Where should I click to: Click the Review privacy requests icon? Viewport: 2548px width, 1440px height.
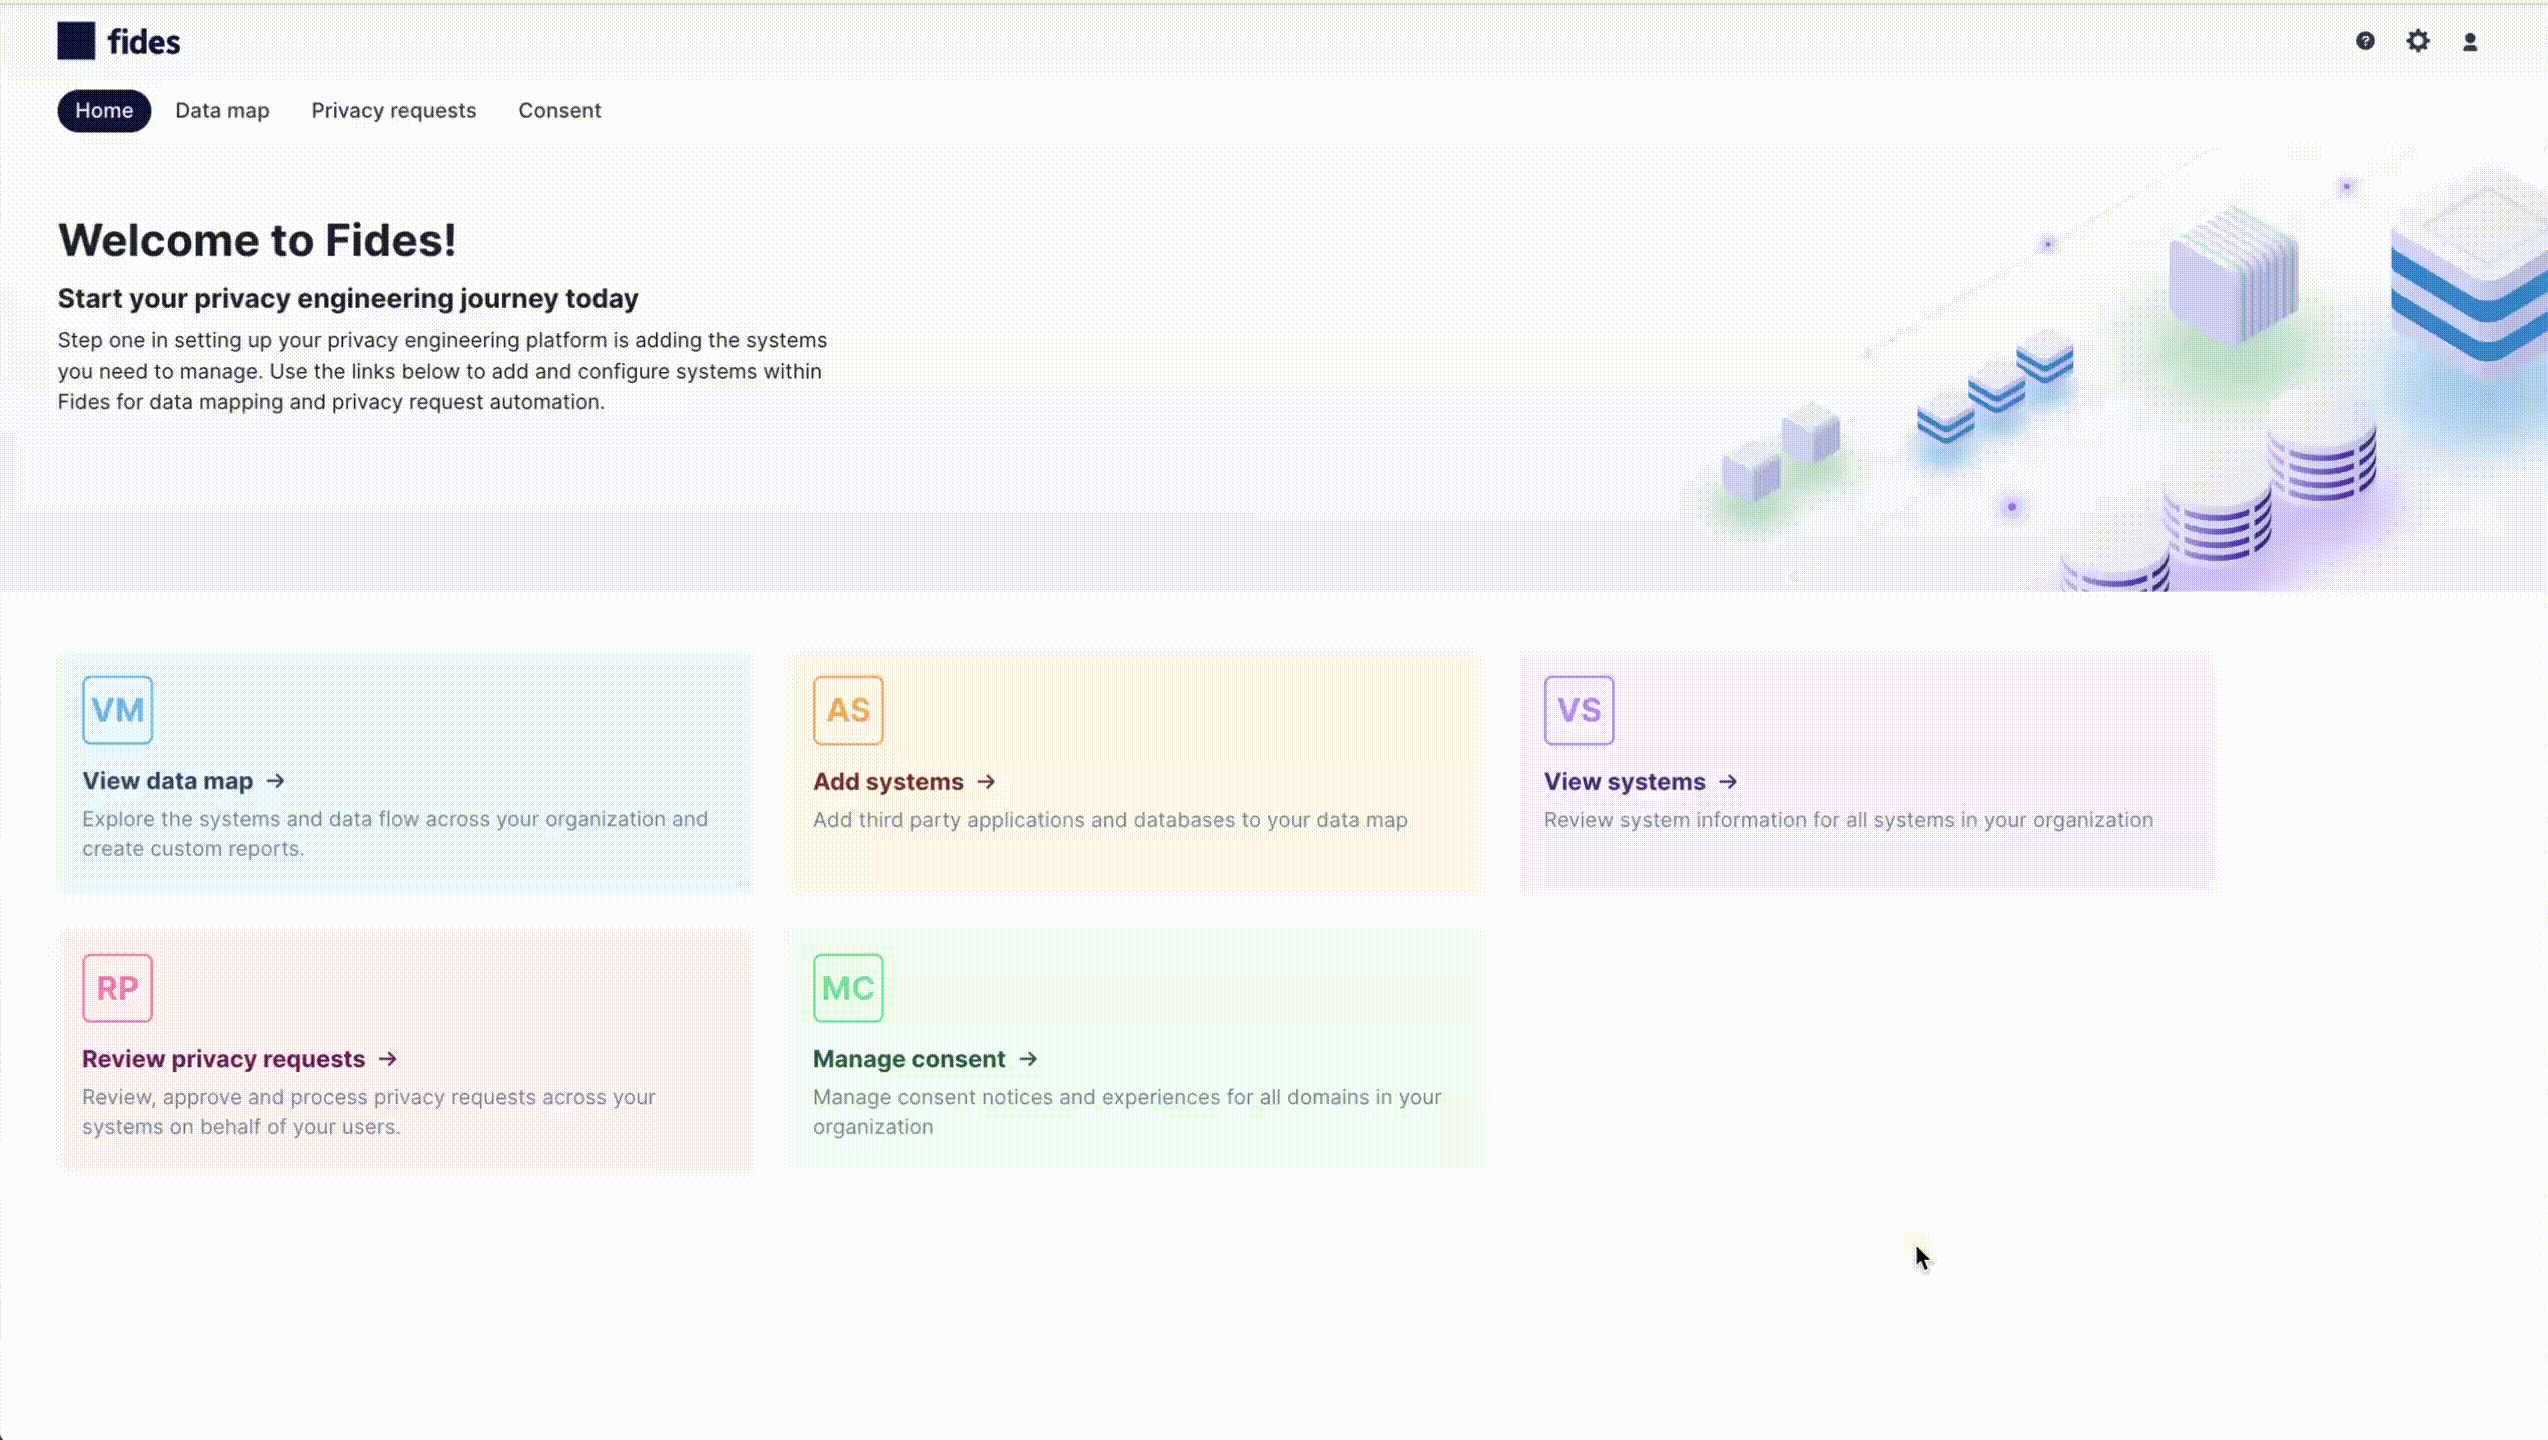pos(117,987)
